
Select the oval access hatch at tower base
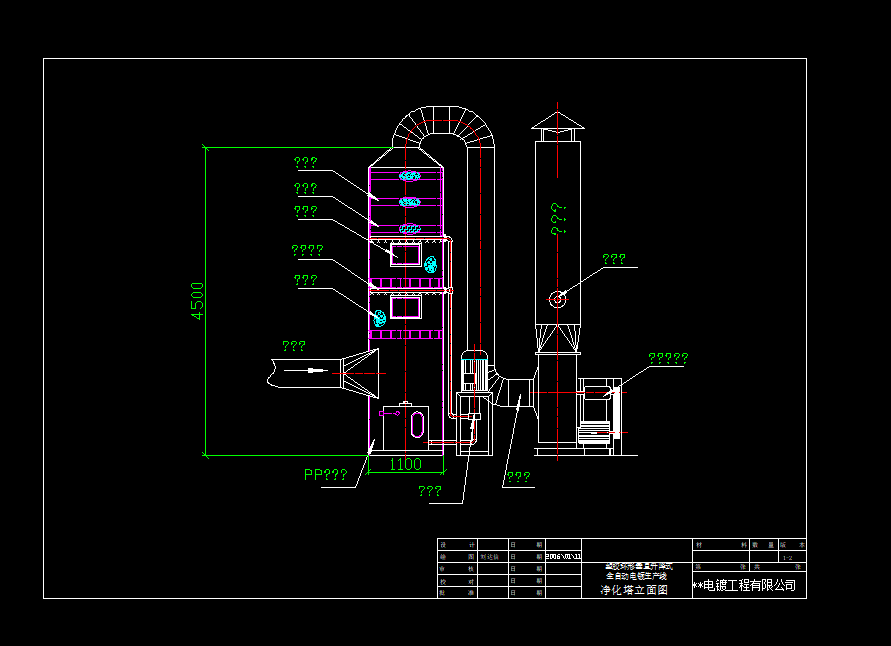[417, 425]
